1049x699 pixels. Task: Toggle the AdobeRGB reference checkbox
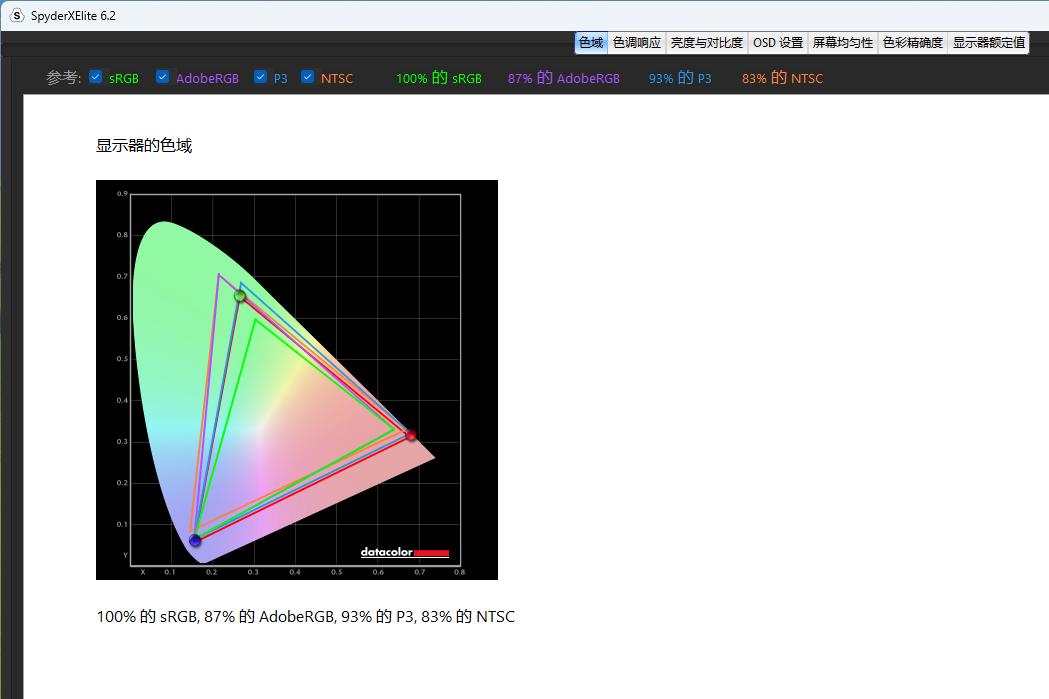[163, 77]
